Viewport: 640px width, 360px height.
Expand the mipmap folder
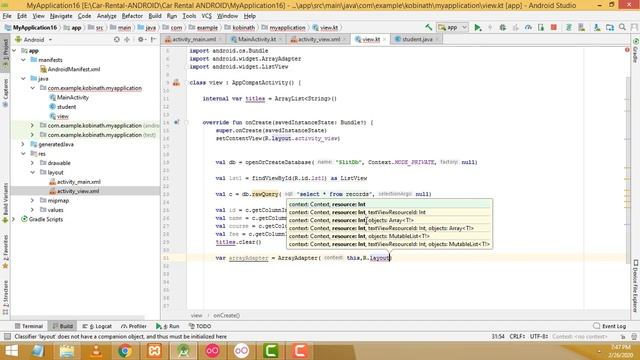[32, 200]
